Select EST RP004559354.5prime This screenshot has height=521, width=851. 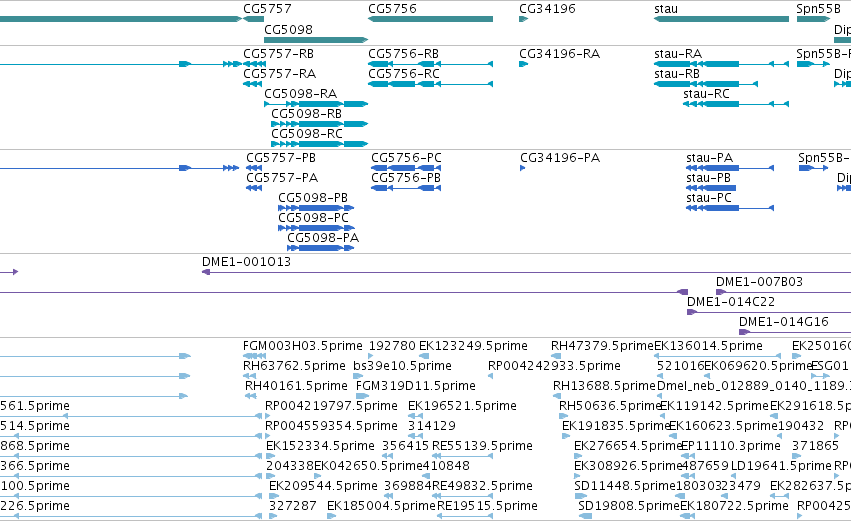[331, 427]
